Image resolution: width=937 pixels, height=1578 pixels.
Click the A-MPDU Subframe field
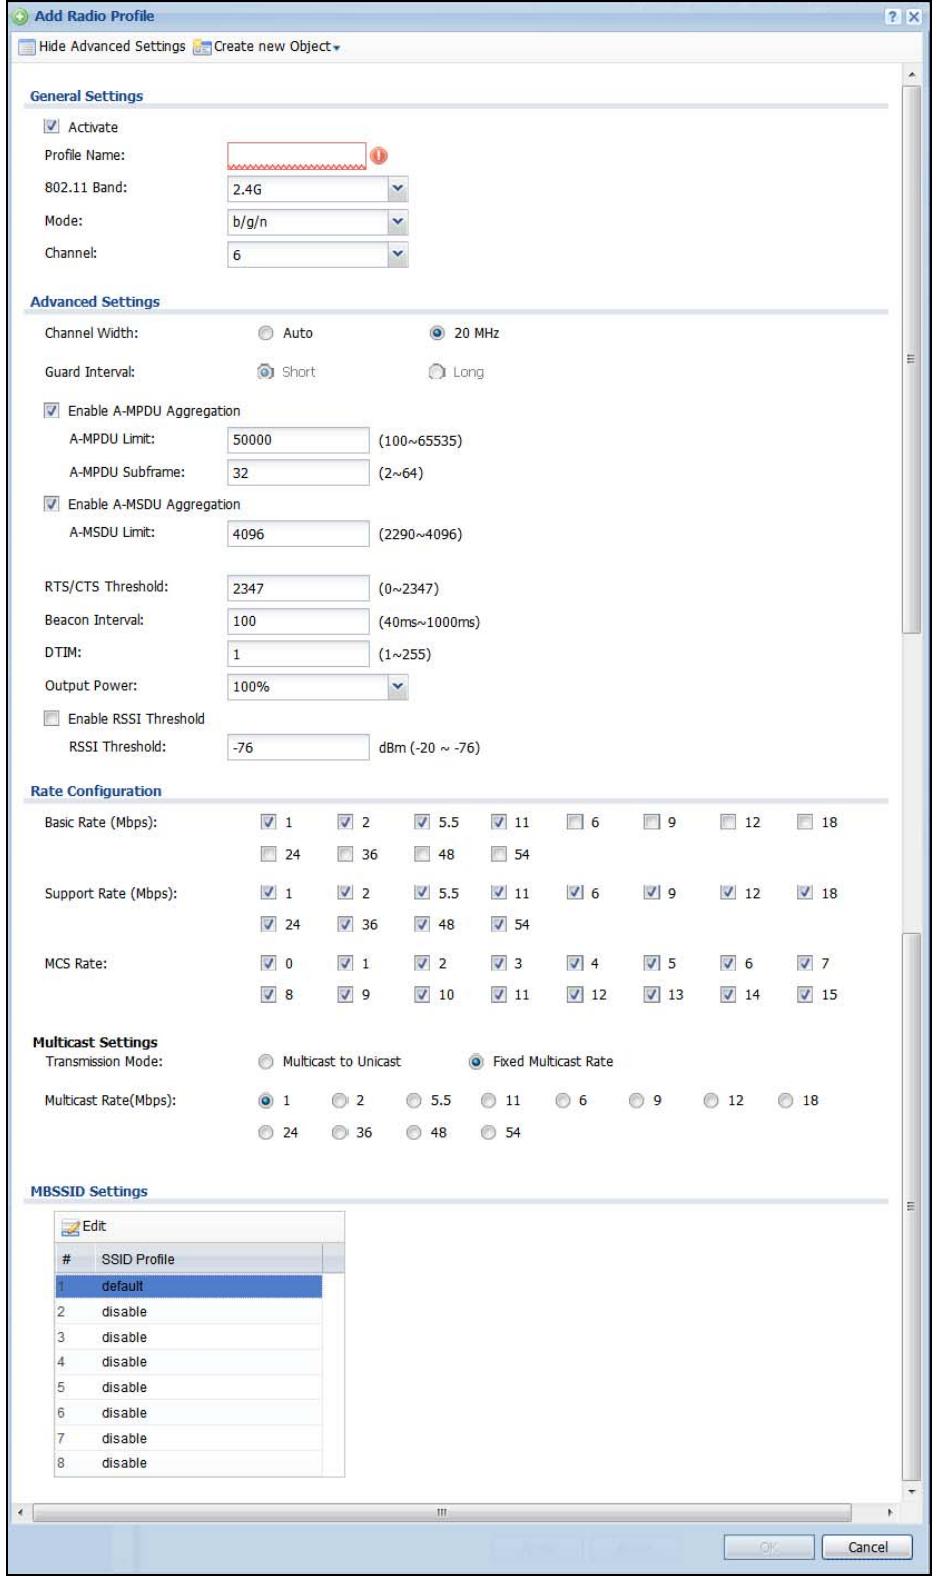298,473
